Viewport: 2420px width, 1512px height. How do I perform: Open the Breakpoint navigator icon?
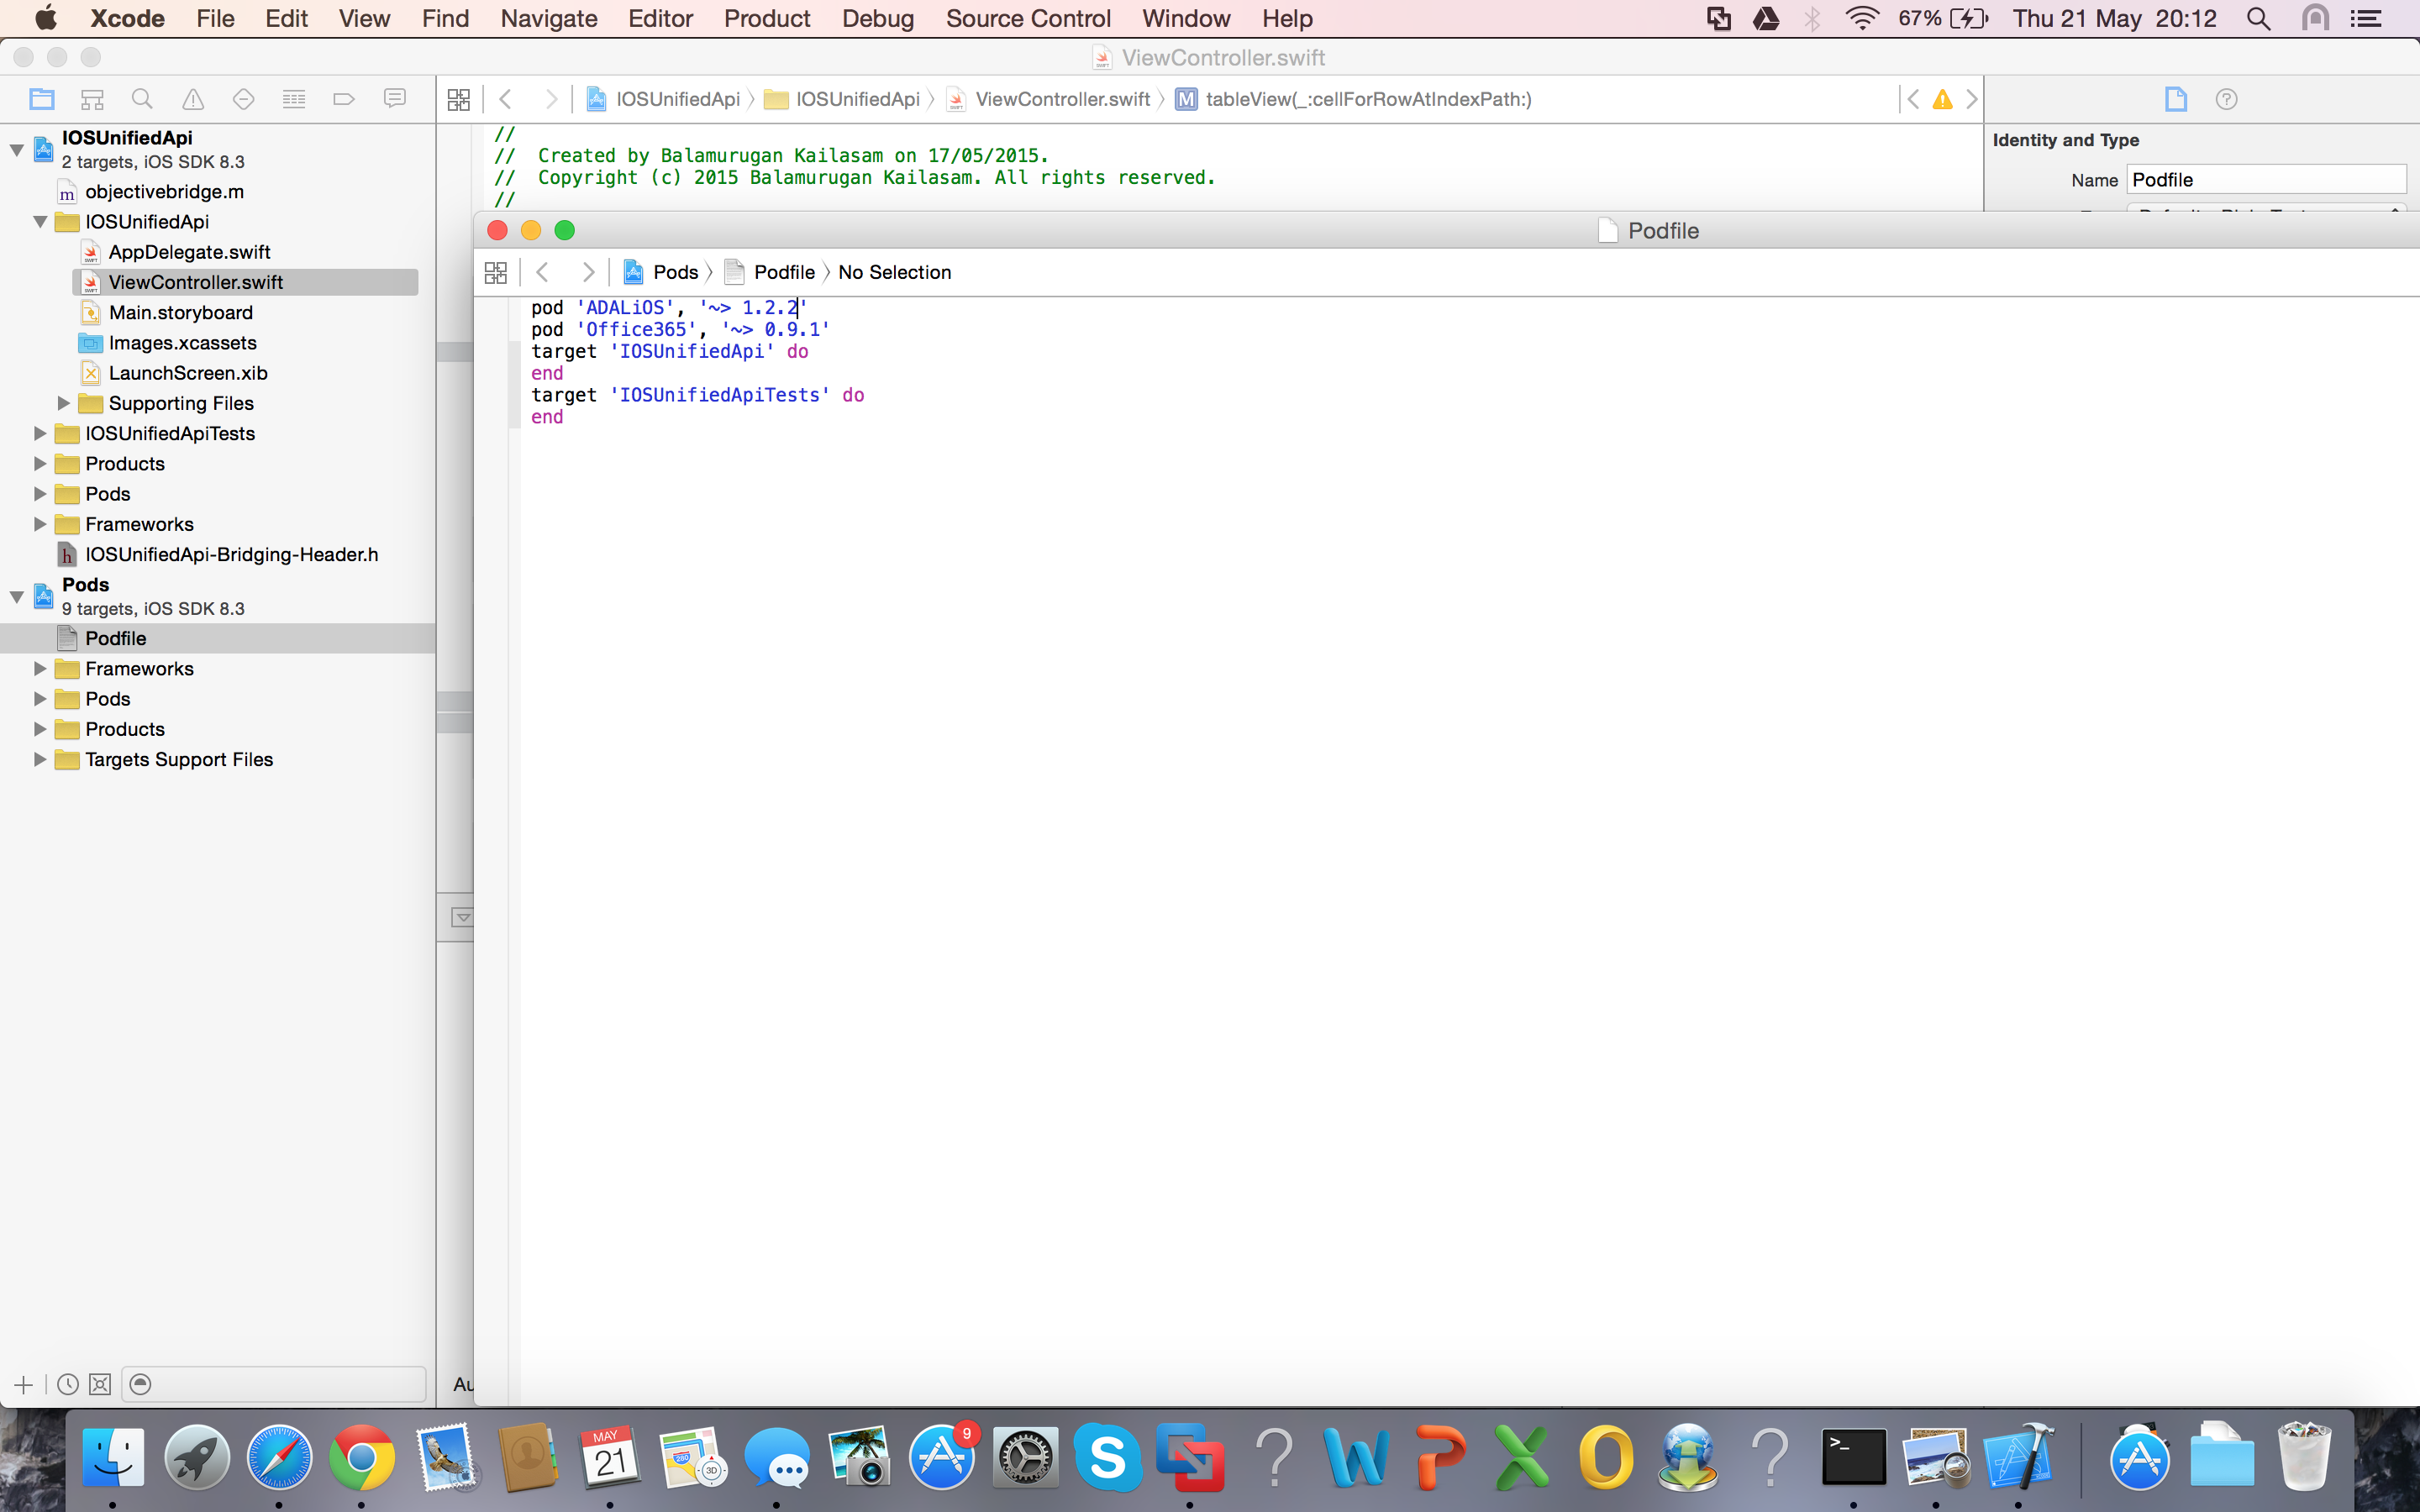point(344,99)
